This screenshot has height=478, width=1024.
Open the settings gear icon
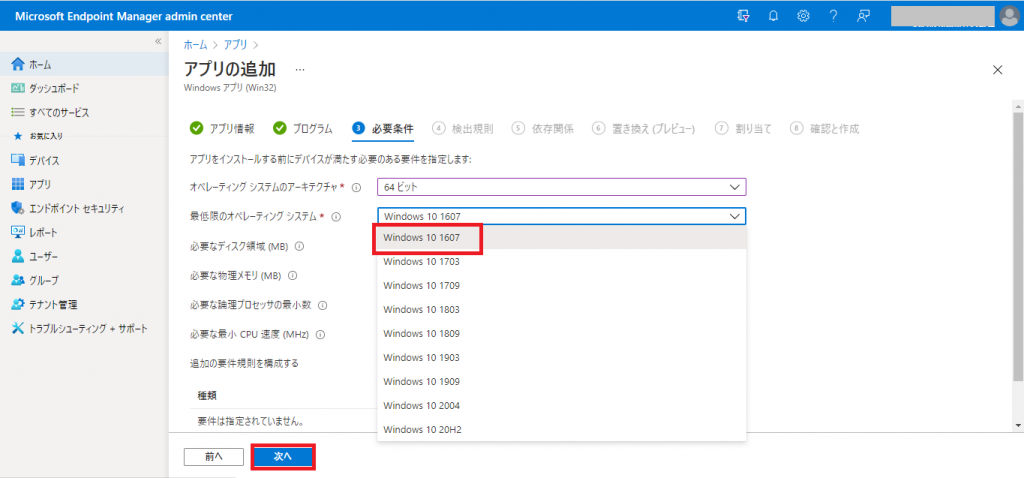click(x=803, y=16)
